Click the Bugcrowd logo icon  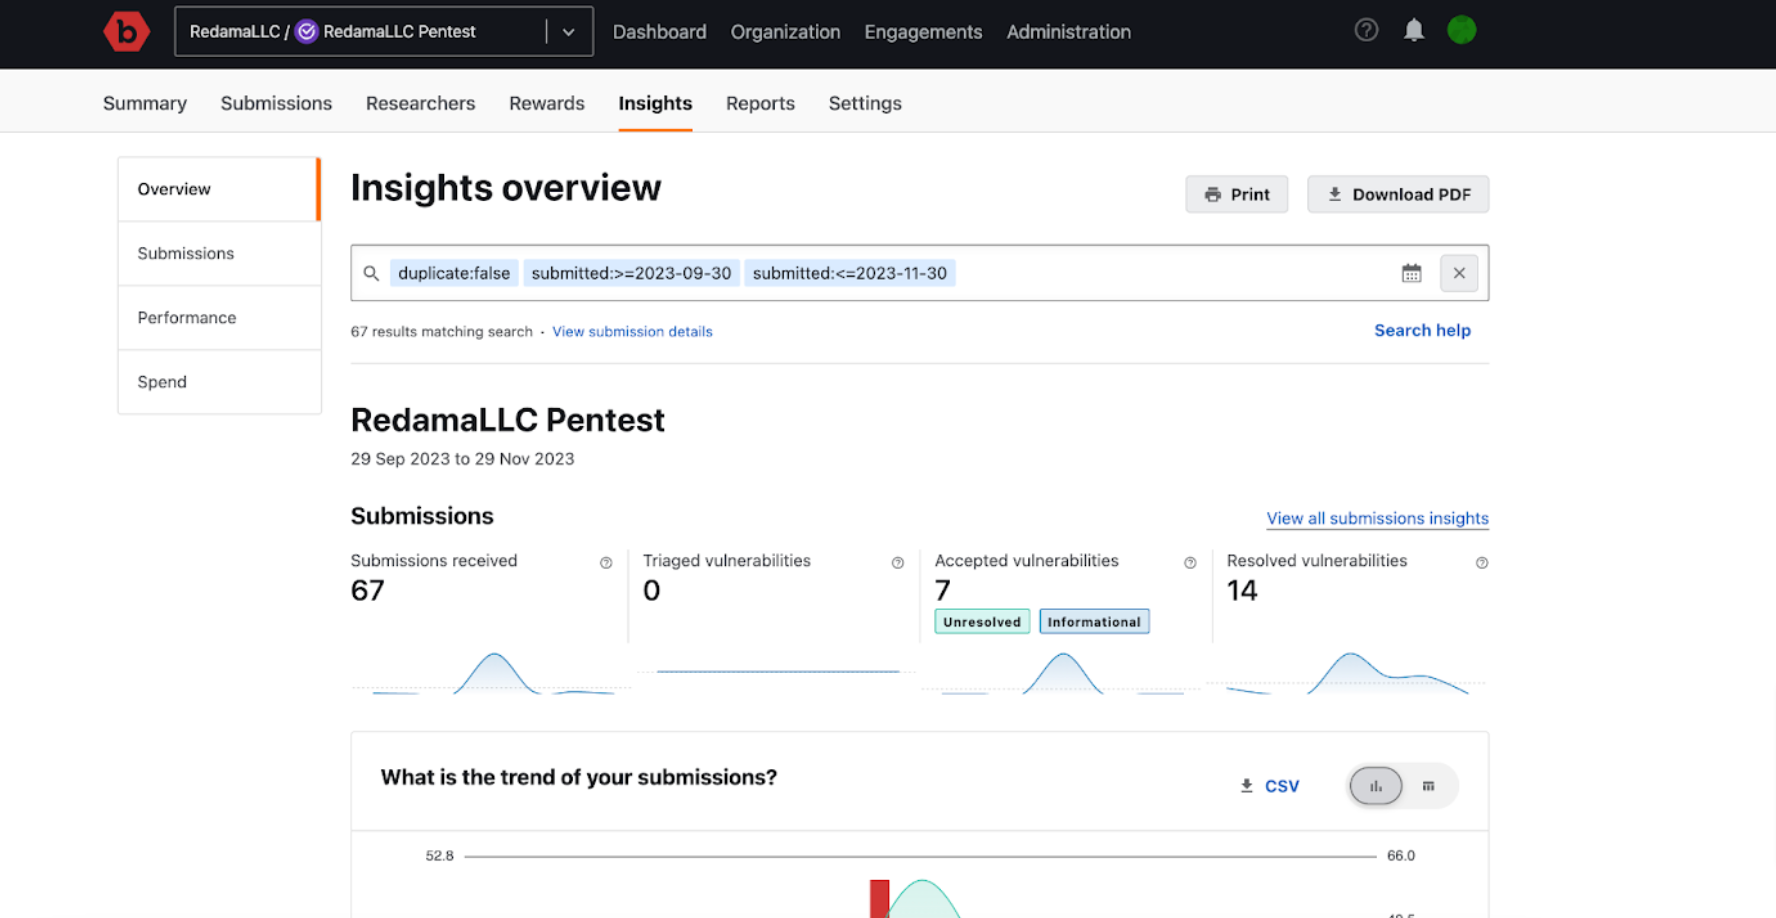pos(127,32)
